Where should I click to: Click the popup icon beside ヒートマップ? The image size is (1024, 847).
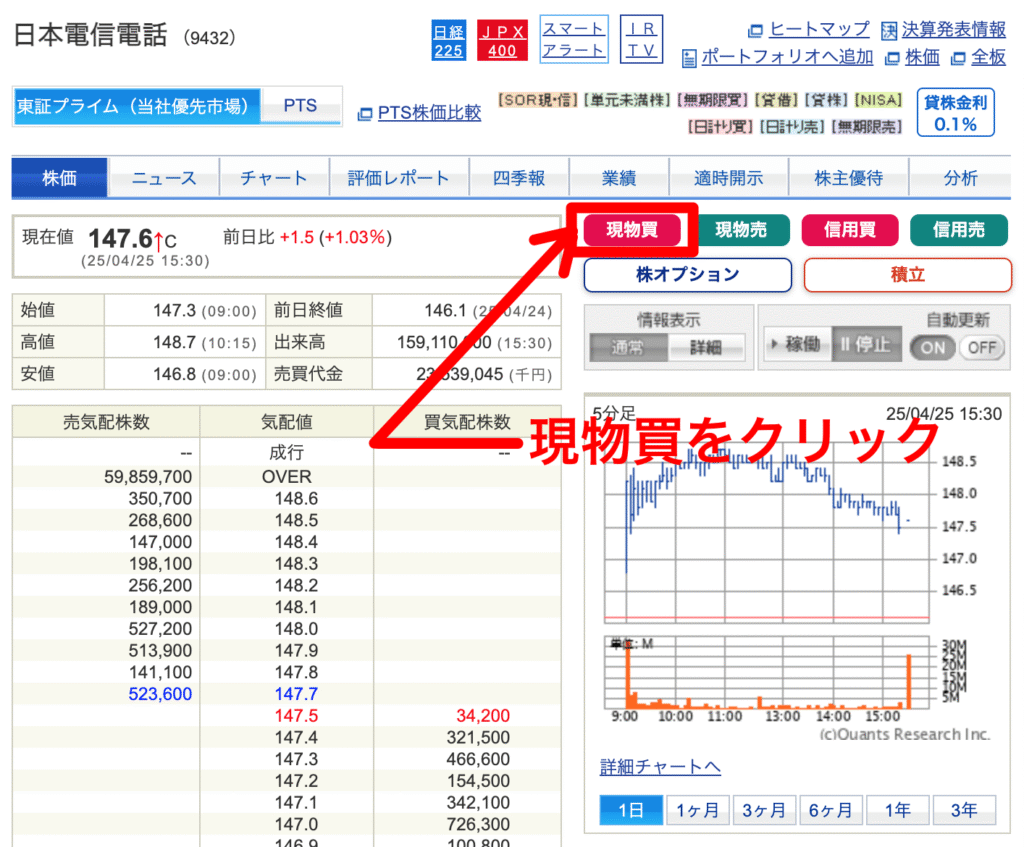(x=756, y=30)
